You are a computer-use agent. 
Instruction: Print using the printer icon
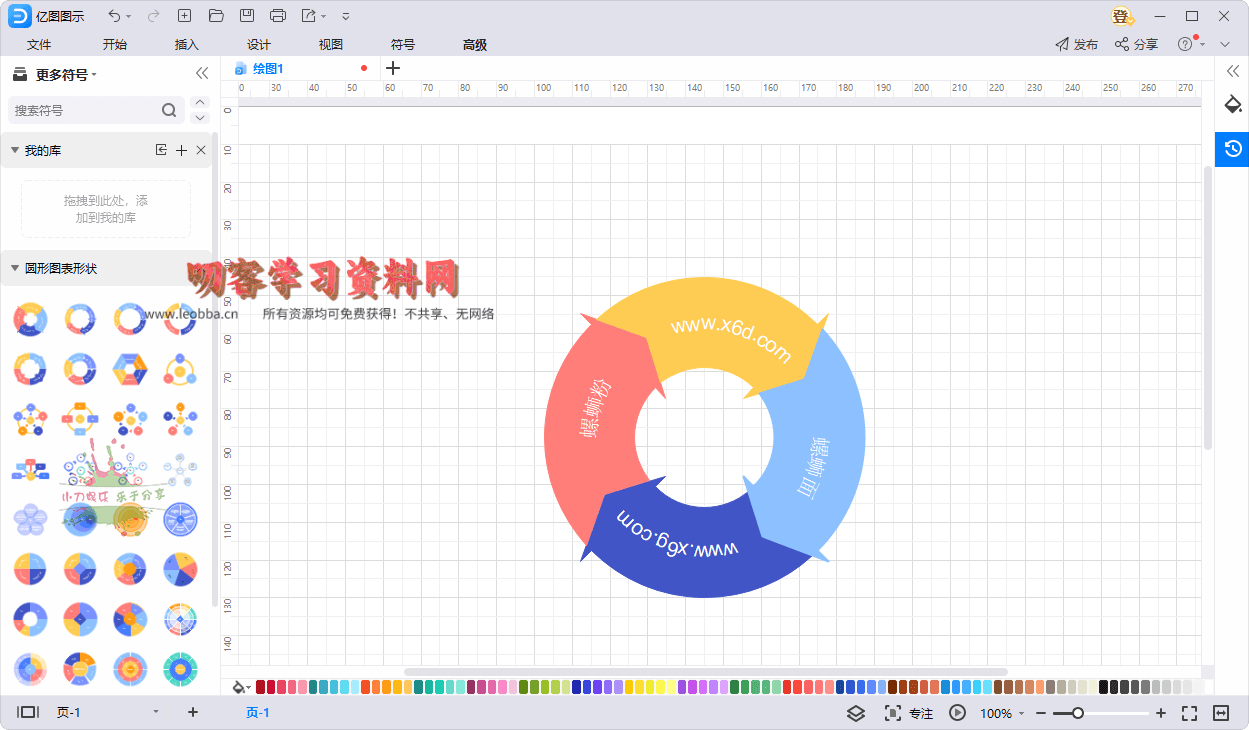point(278,16)
